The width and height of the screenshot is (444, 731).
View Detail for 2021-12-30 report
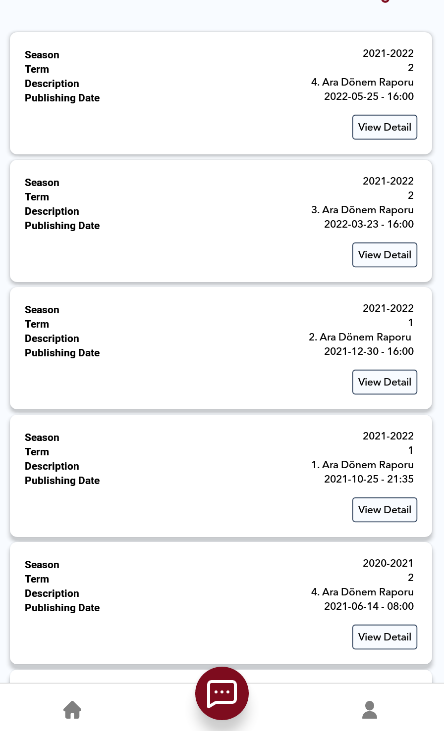click(x=384, y=382)
